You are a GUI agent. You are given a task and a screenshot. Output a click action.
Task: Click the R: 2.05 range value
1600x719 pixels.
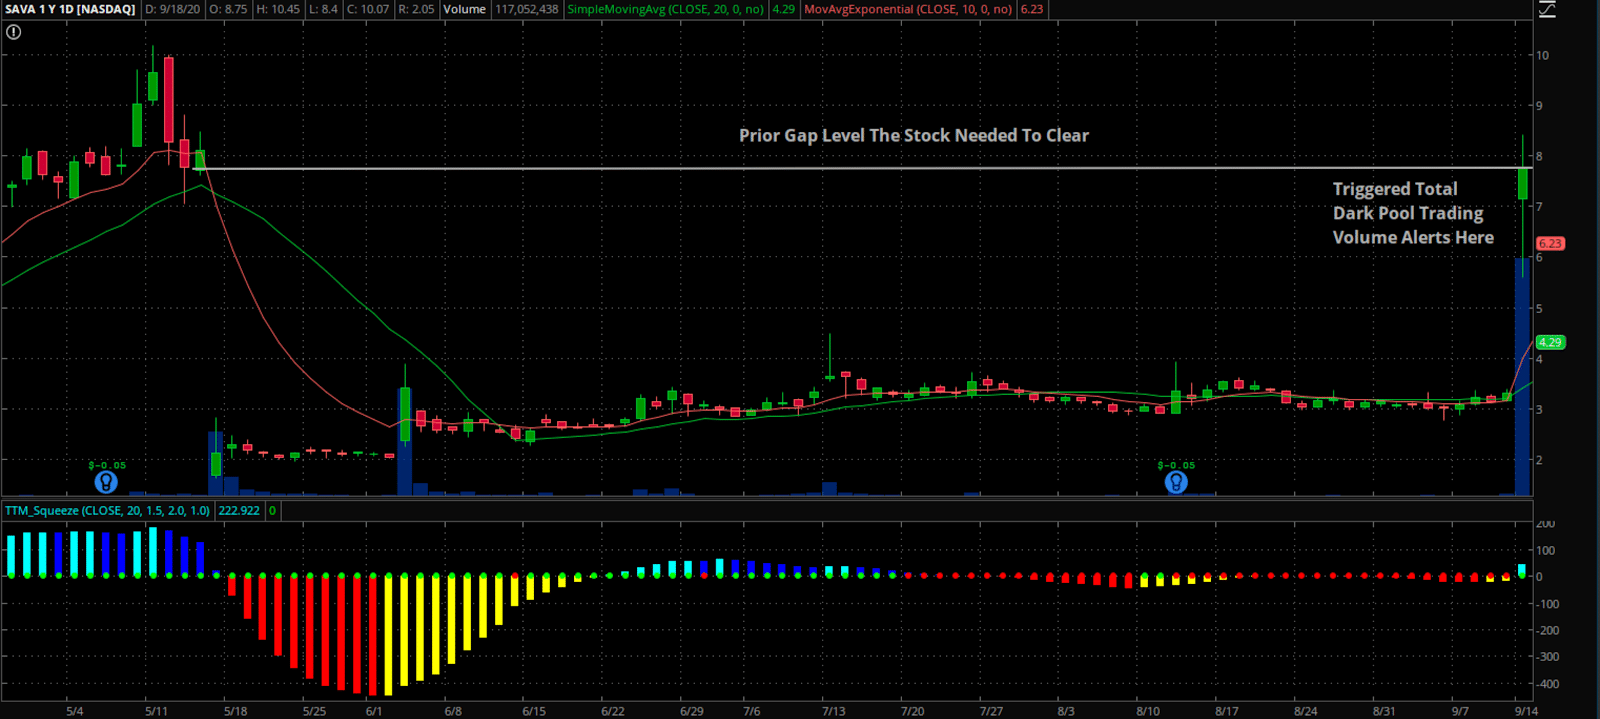coord(416,9)
